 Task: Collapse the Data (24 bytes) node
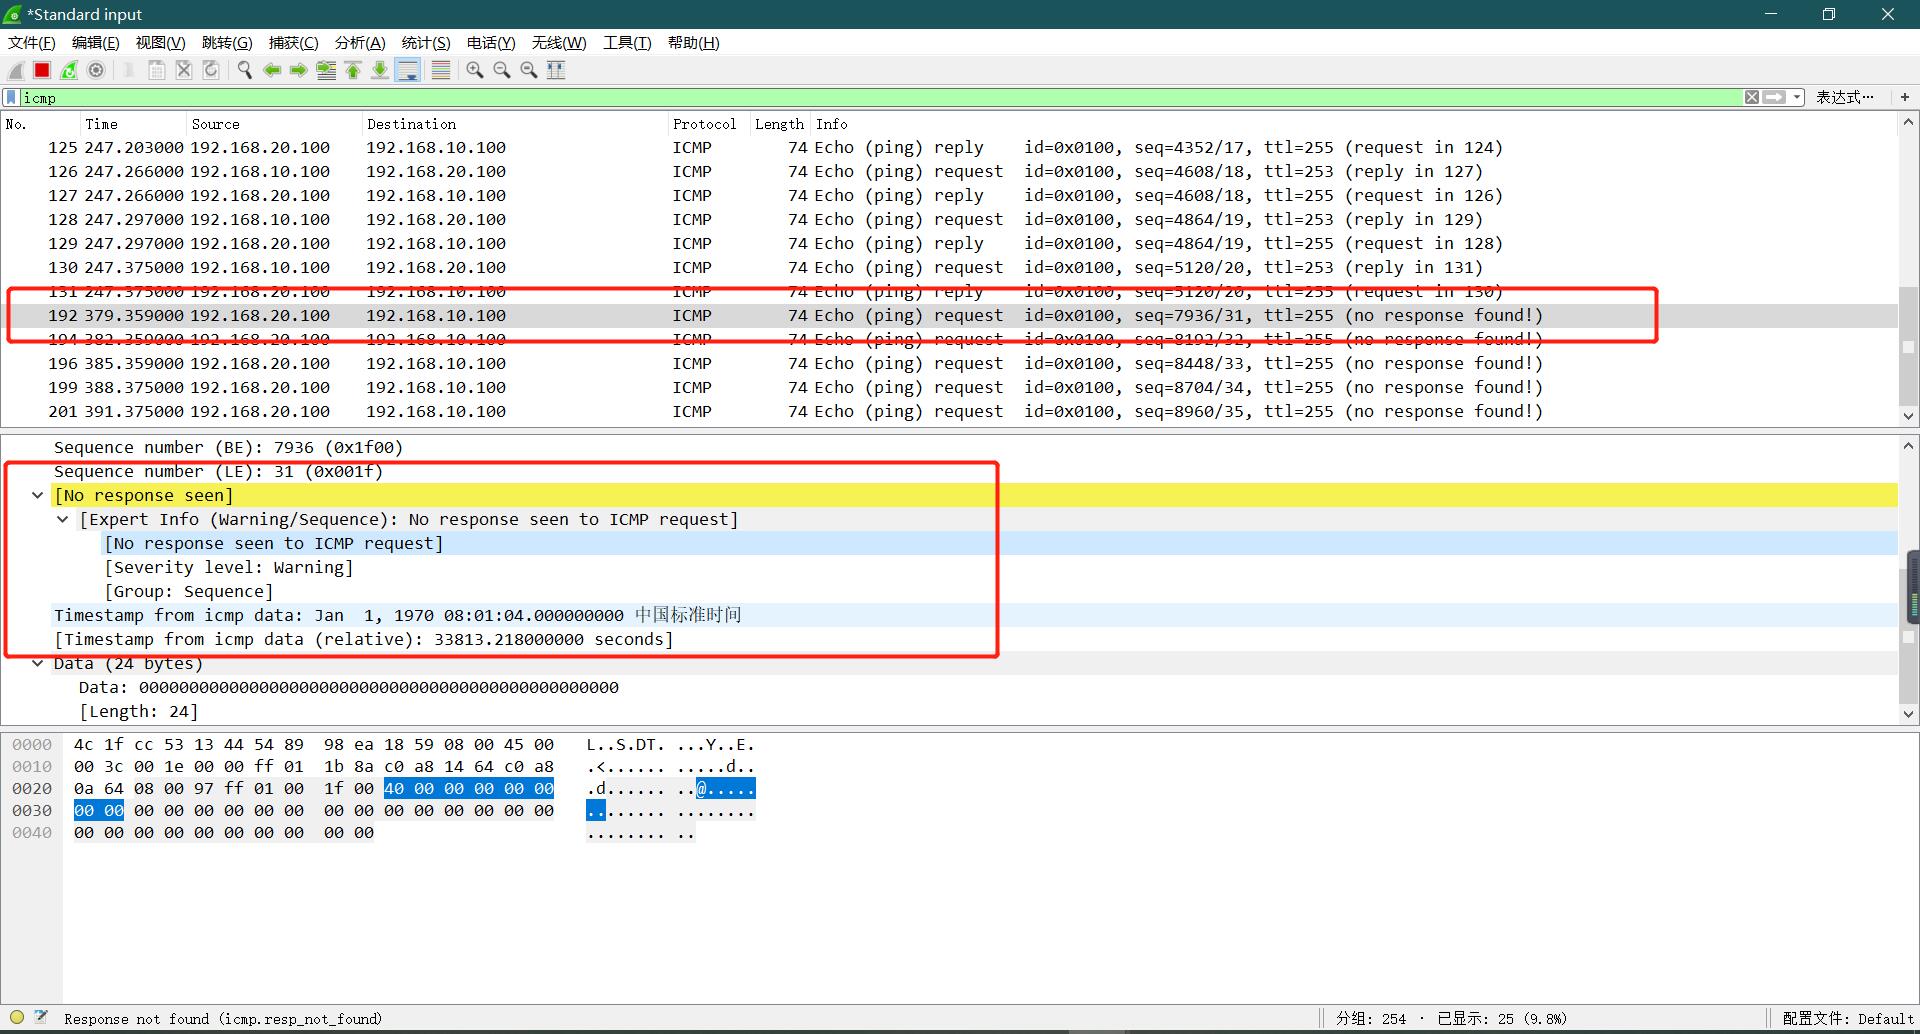(x=38, y=664)
